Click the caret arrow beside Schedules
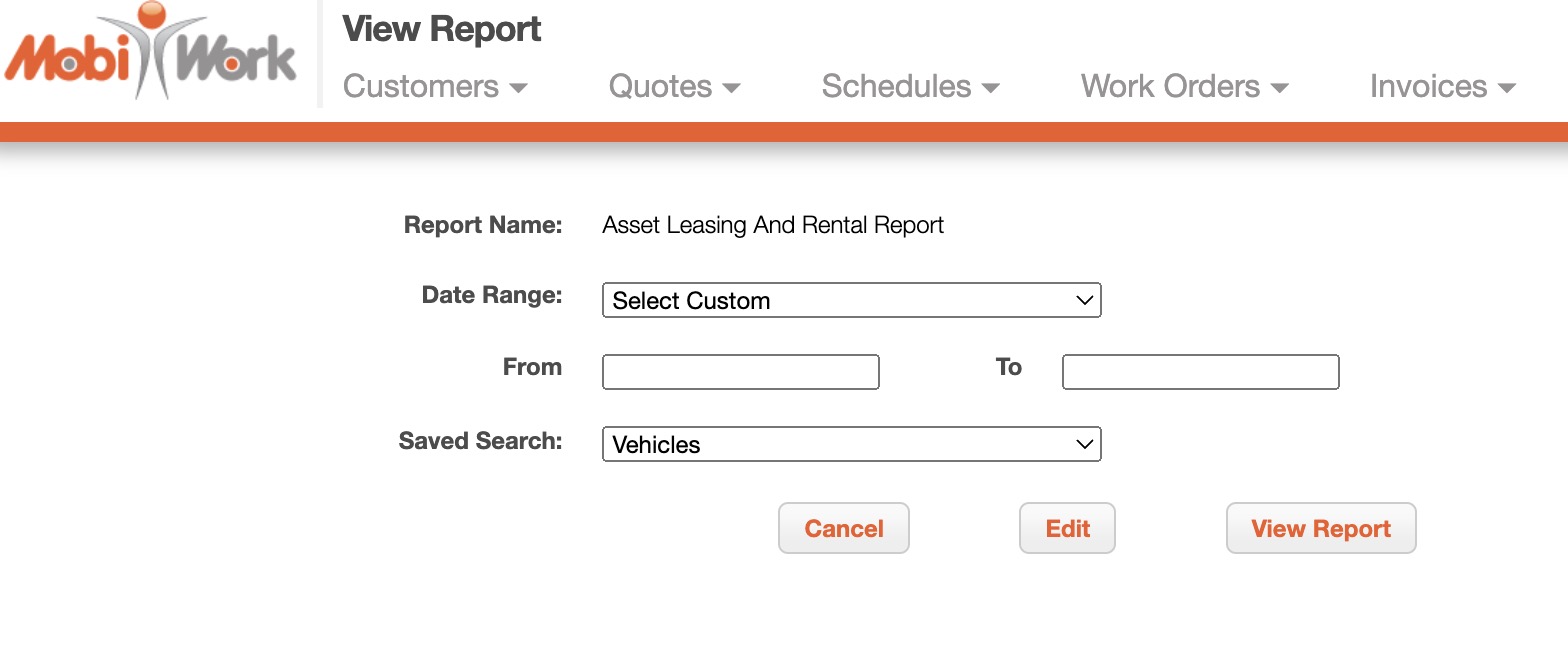Viewport: 1568px width, 654px height. pyautogui.click(x=991, y=88)
